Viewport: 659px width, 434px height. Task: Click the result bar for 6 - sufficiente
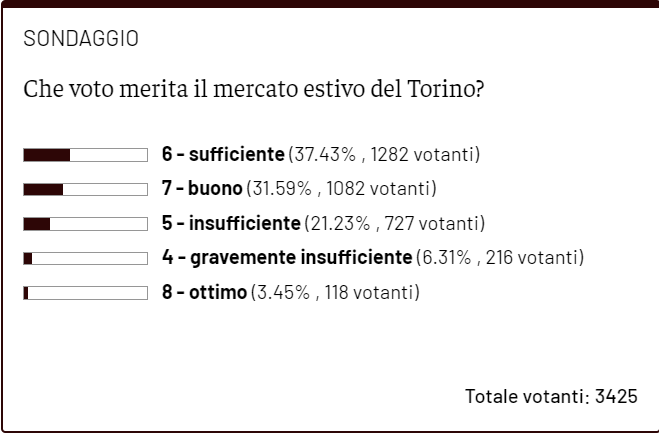(x=85, y=155)
